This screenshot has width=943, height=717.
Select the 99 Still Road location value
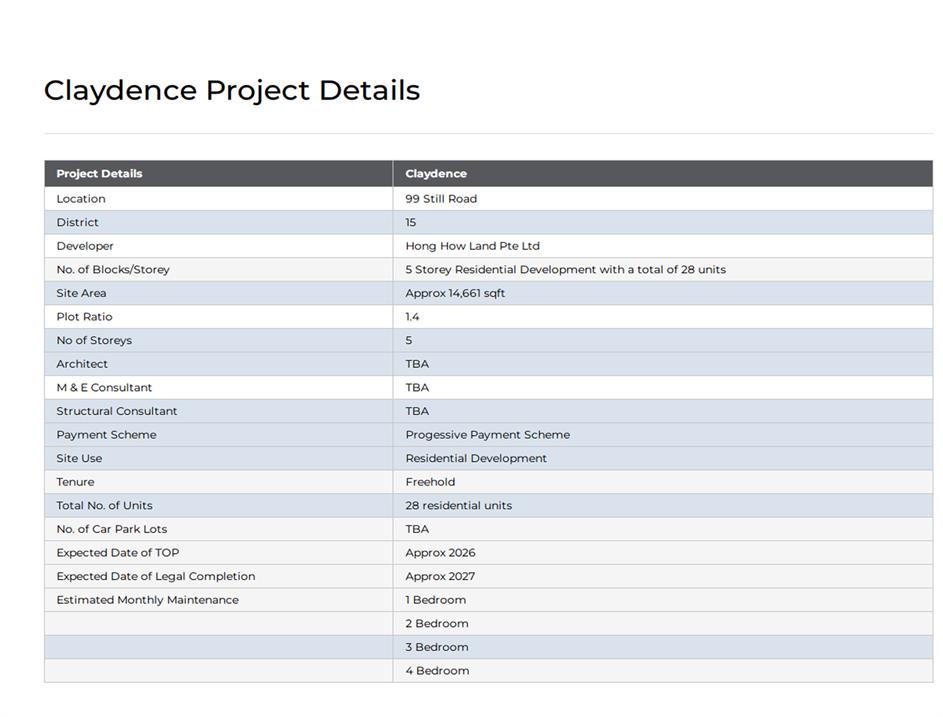click(441, 199)
